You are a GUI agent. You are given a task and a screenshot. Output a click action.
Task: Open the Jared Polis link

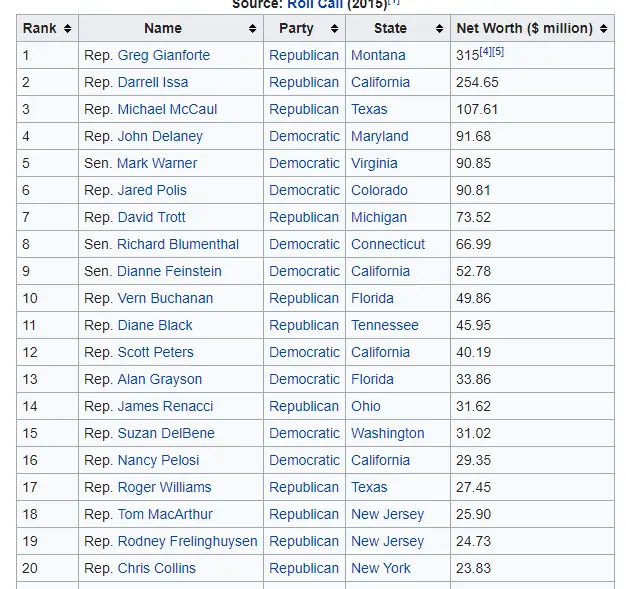[152, 190]
